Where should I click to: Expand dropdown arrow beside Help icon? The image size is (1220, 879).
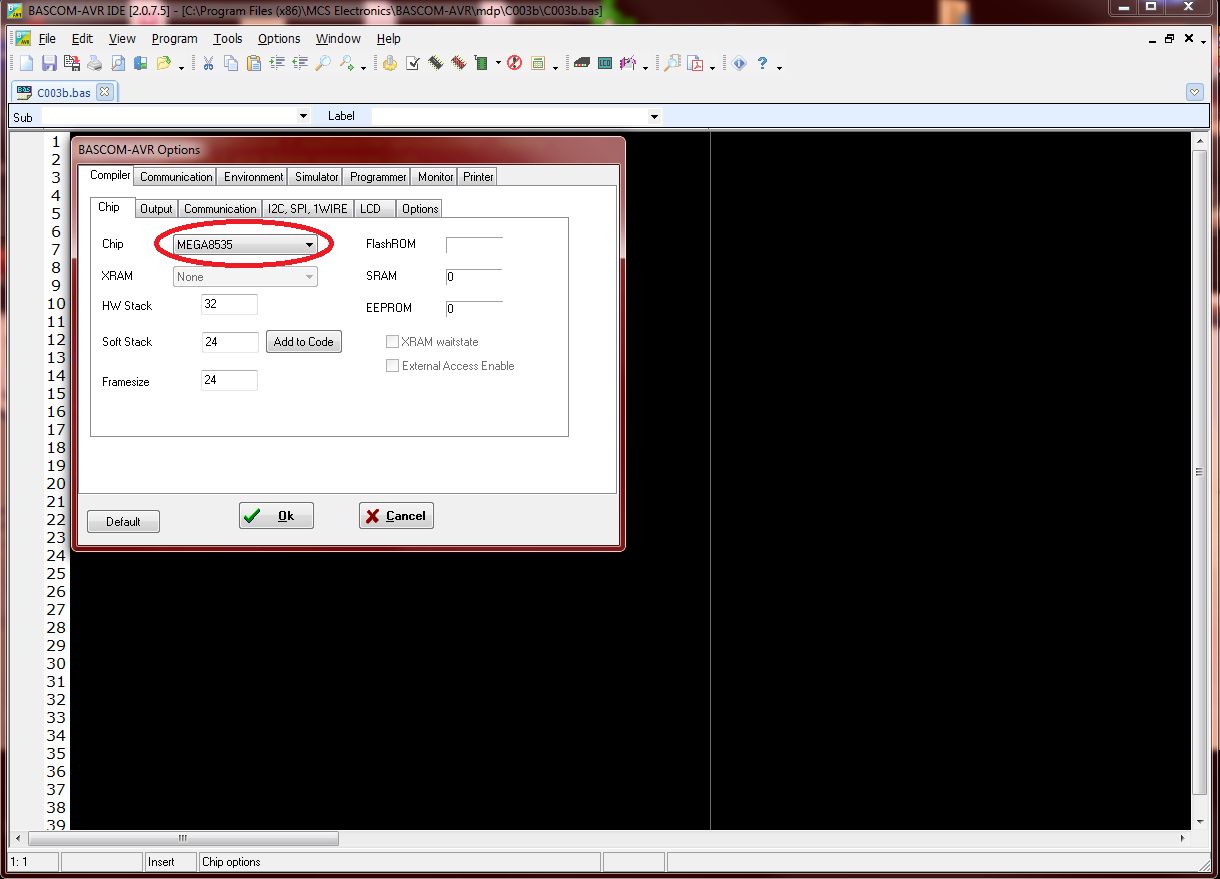(780, 66)
